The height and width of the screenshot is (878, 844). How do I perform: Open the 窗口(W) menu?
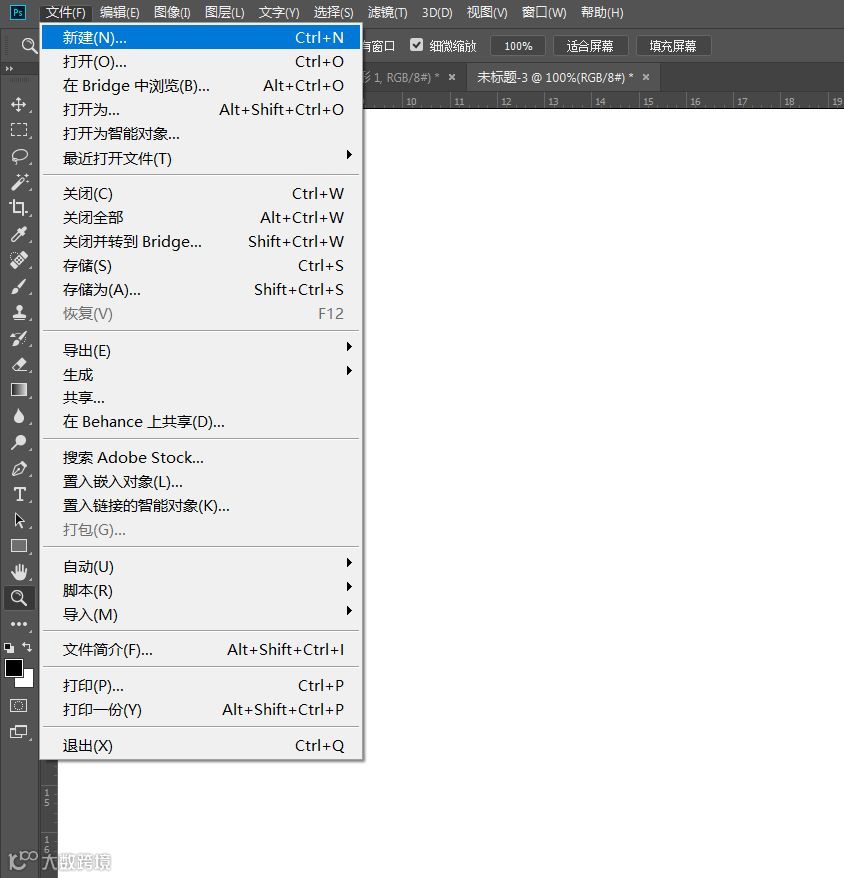[x=544, y=12]
